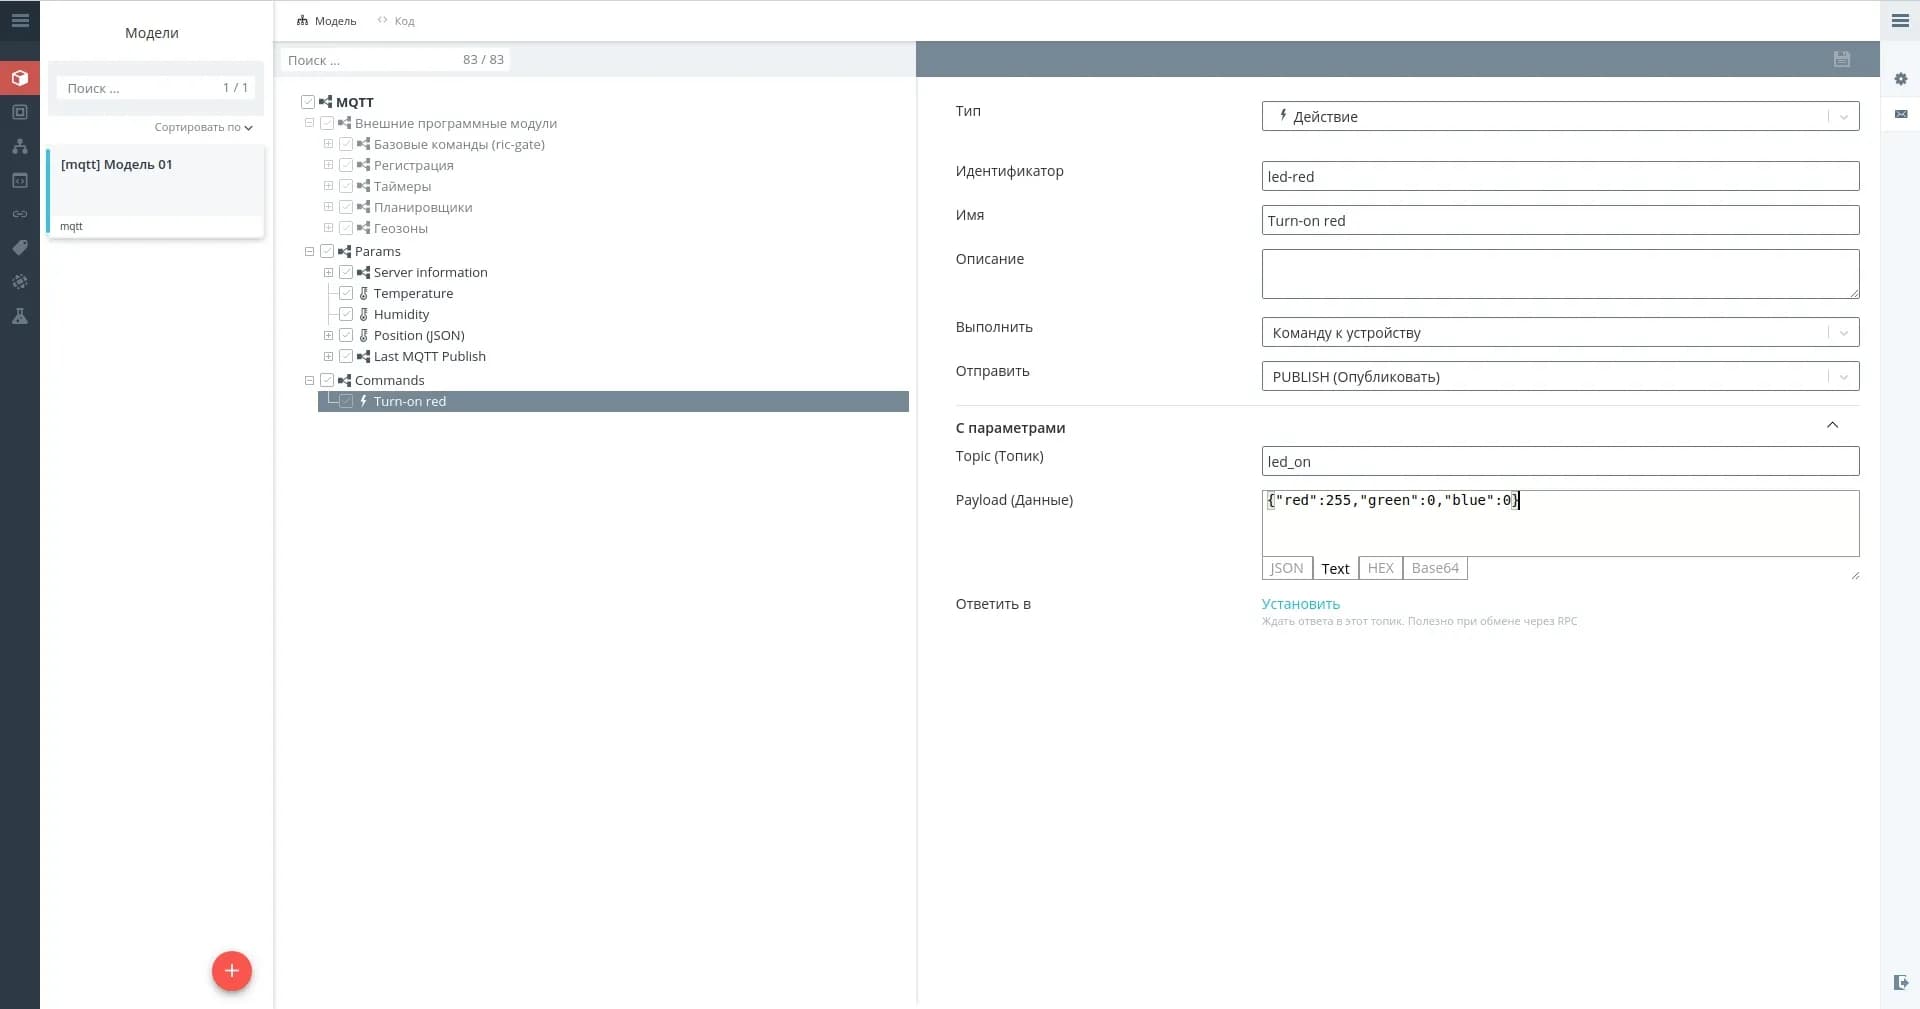Toggle the Humidity checkbox
The image size is (1920, 1009).
pyautogui.click(x=346, y=314)
